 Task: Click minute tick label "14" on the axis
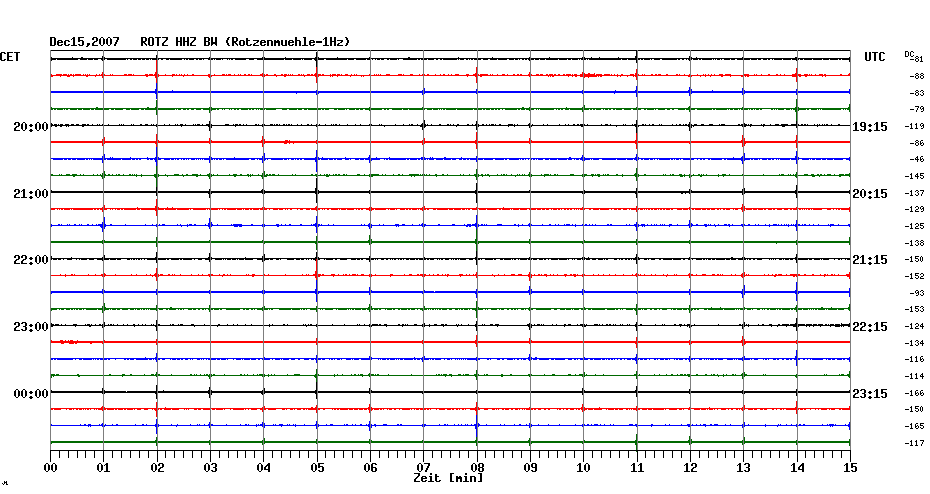point(797,468)
